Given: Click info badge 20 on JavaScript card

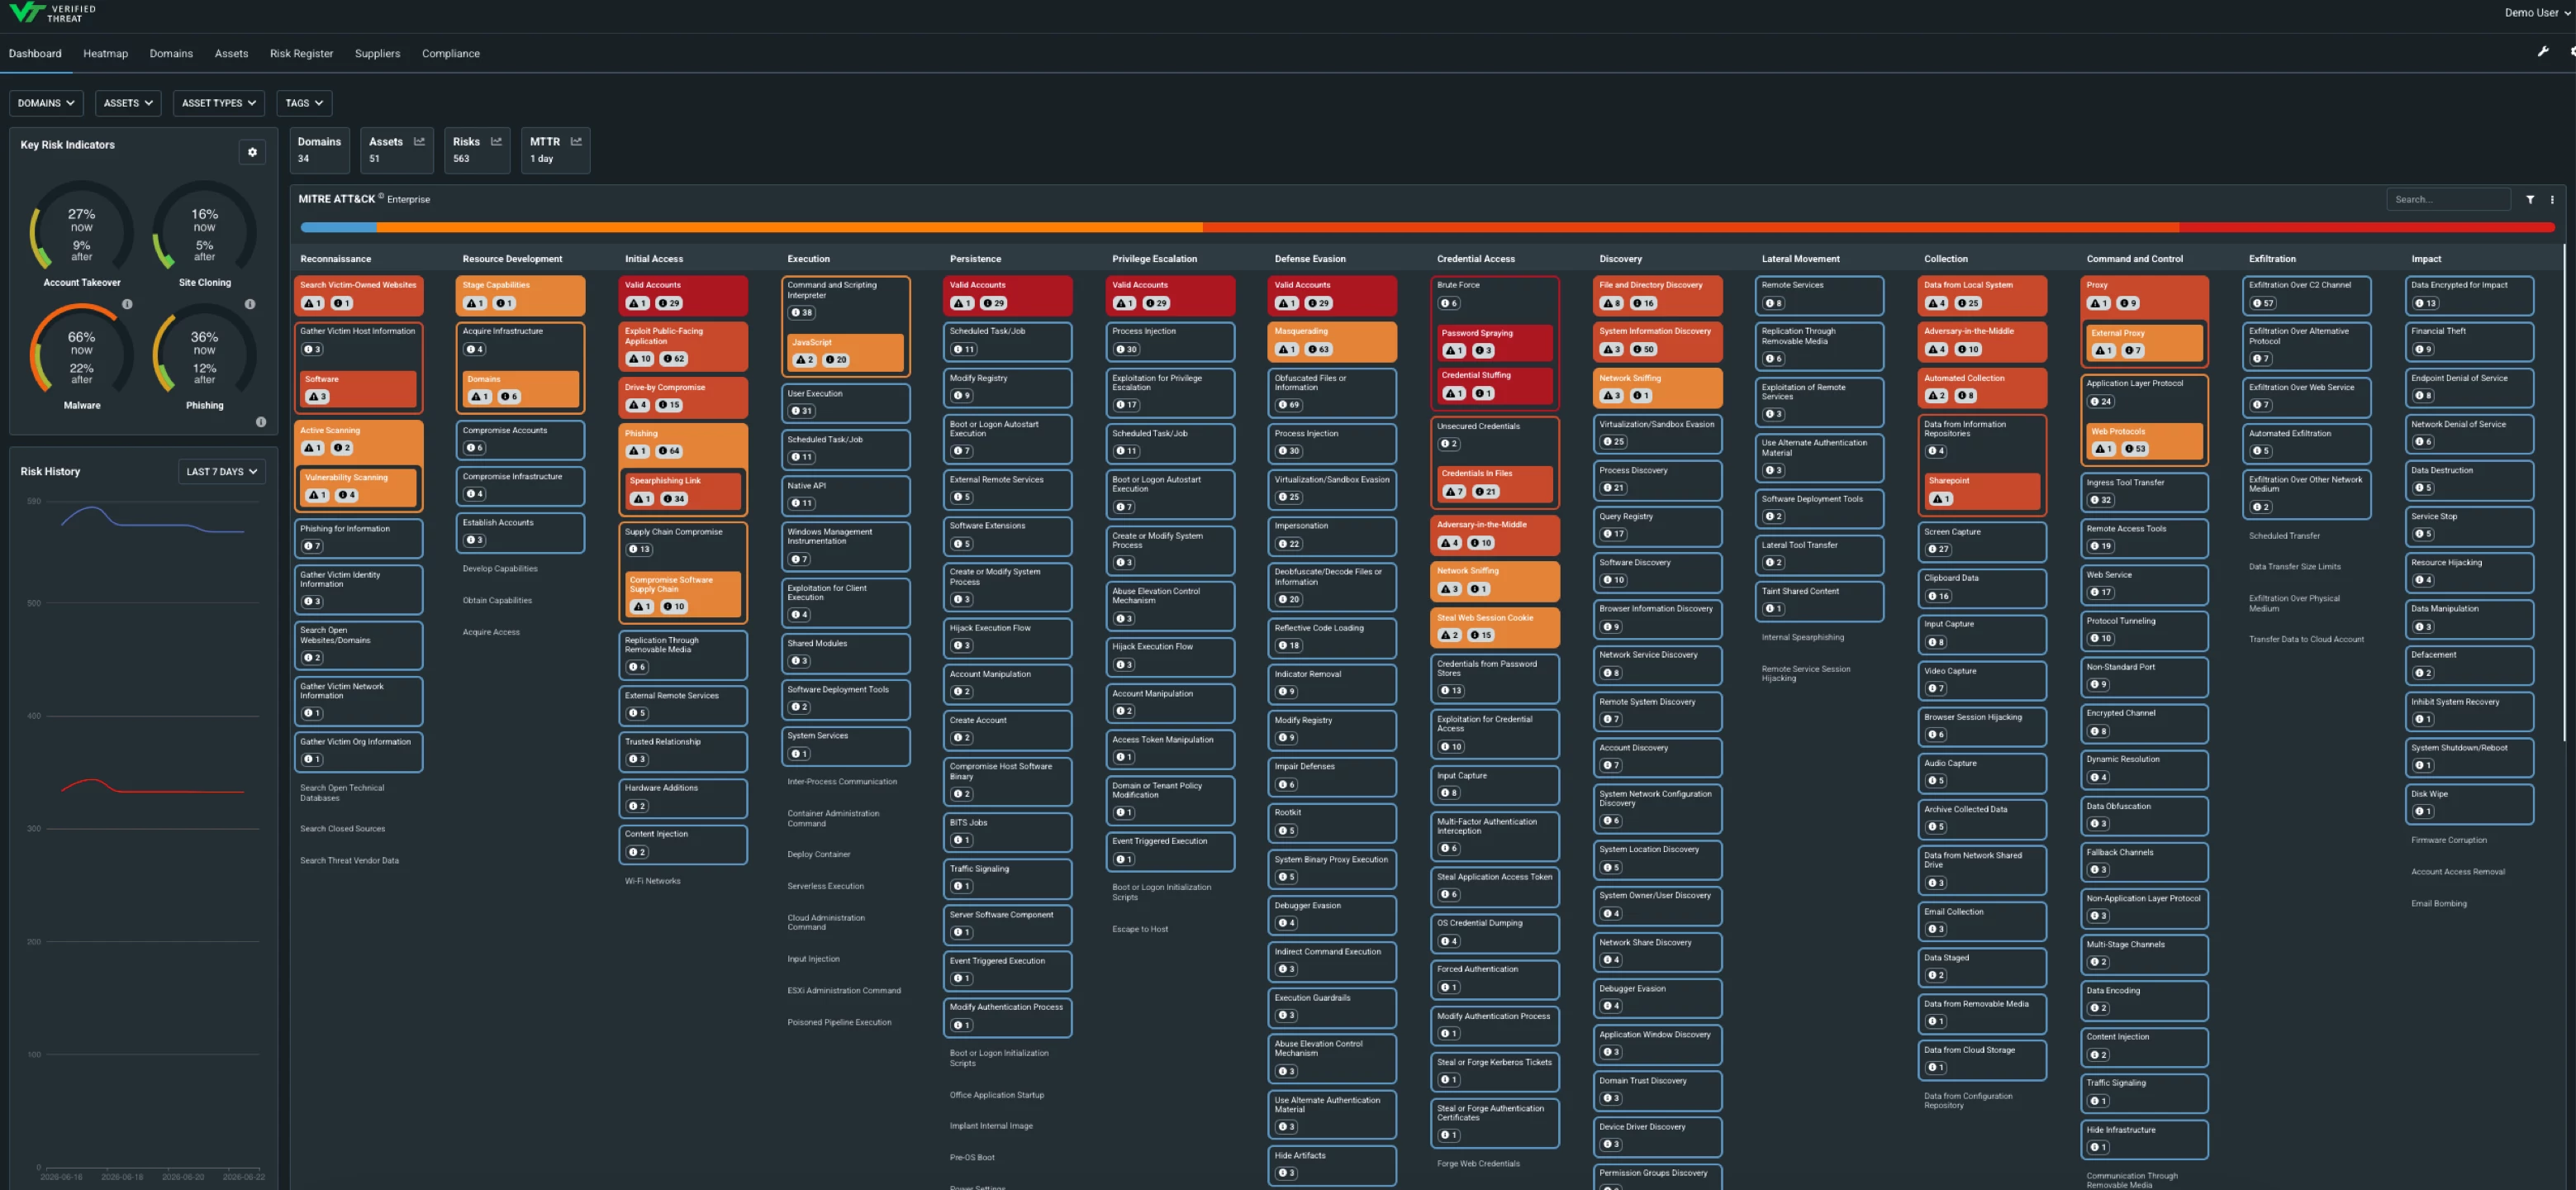Looking at the screenshot, I should pos(836,360).
